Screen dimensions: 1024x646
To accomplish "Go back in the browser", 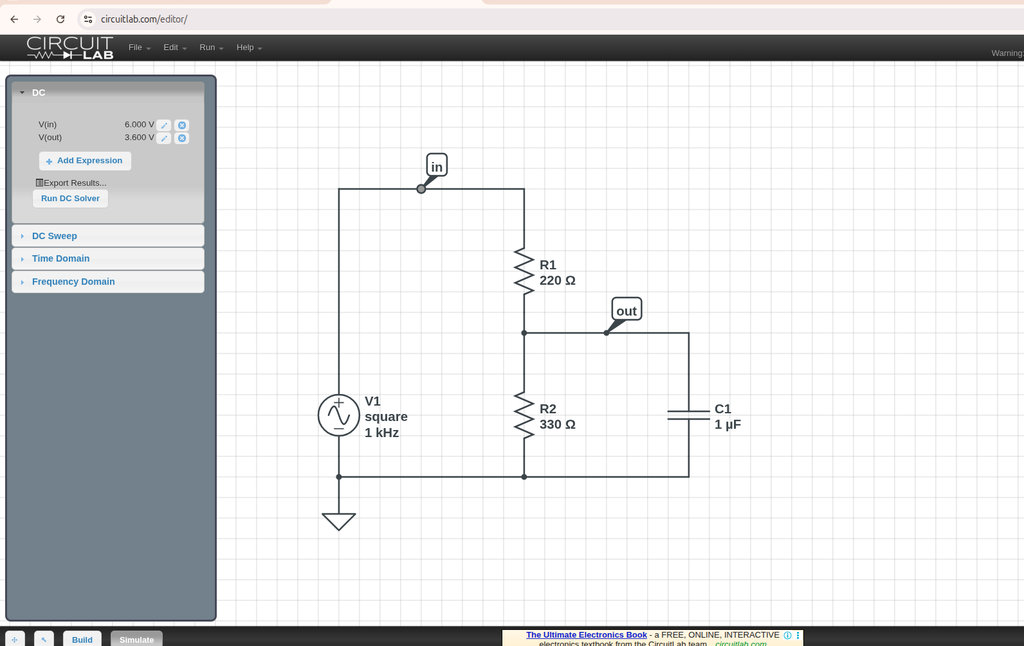I will click(14, 19).
